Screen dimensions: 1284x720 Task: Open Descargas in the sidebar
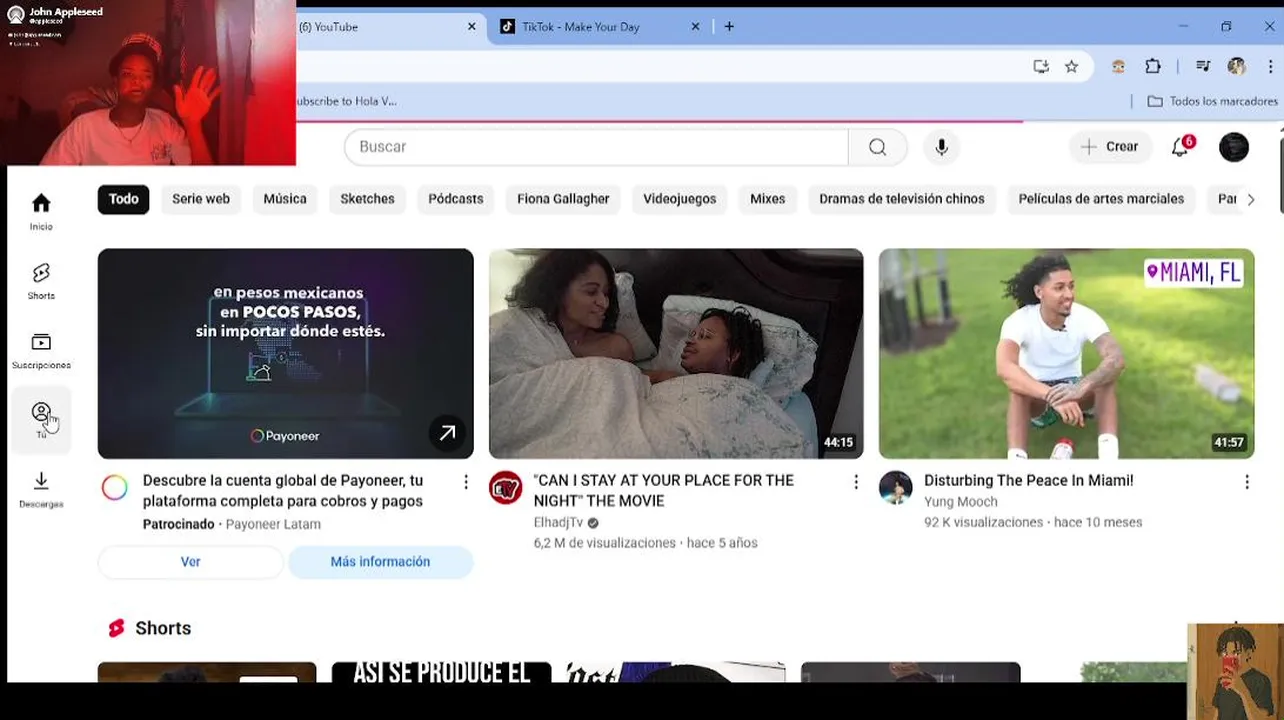pos(41,489)
